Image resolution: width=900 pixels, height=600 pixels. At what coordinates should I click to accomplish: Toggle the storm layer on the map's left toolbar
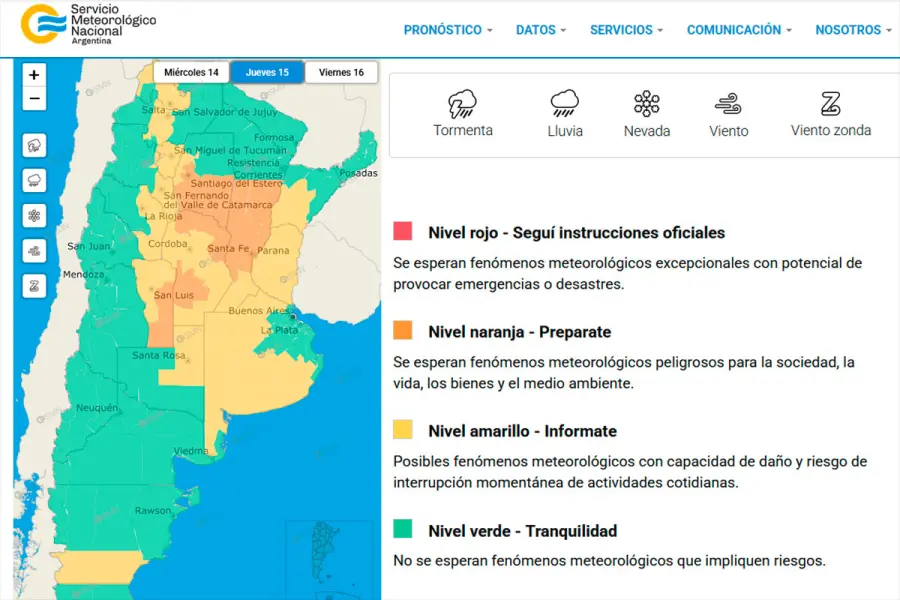pyautogui.click(x=35, y=146)
